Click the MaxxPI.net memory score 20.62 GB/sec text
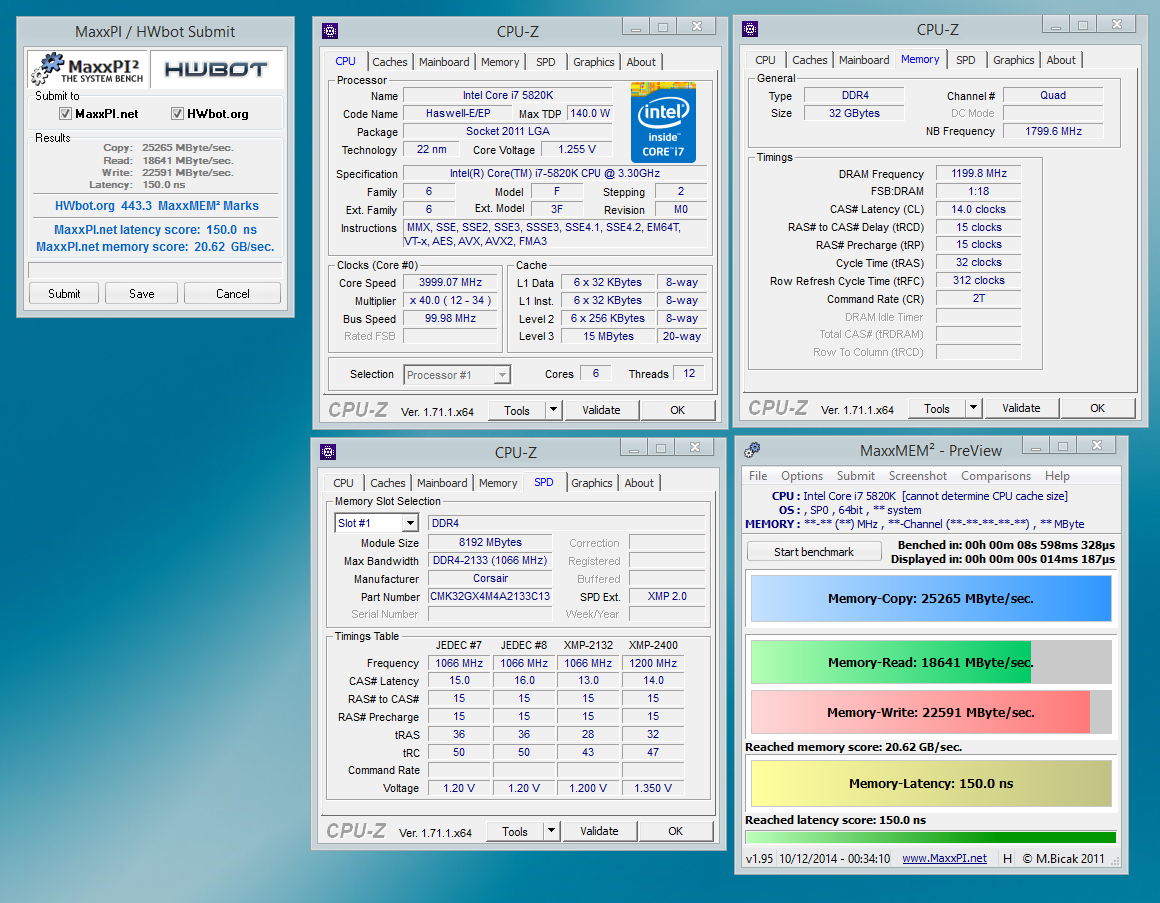The width and height of the screenshot is (1160, 903). click(155, 247)
